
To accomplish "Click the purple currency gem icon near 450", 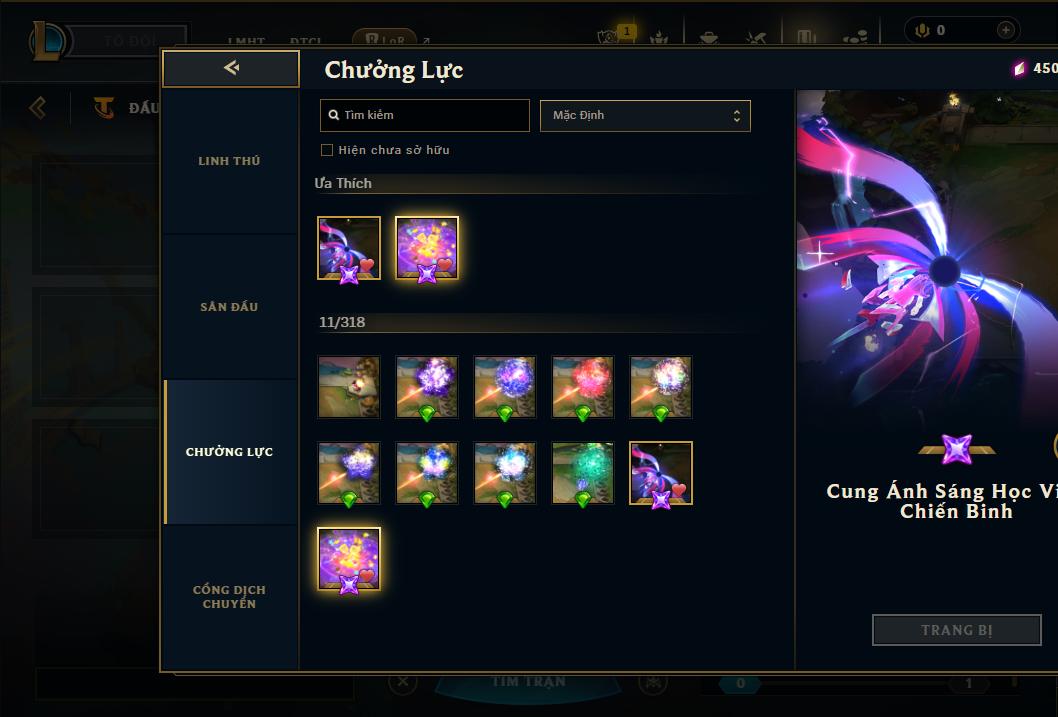I will click(x=1019, y=68).
